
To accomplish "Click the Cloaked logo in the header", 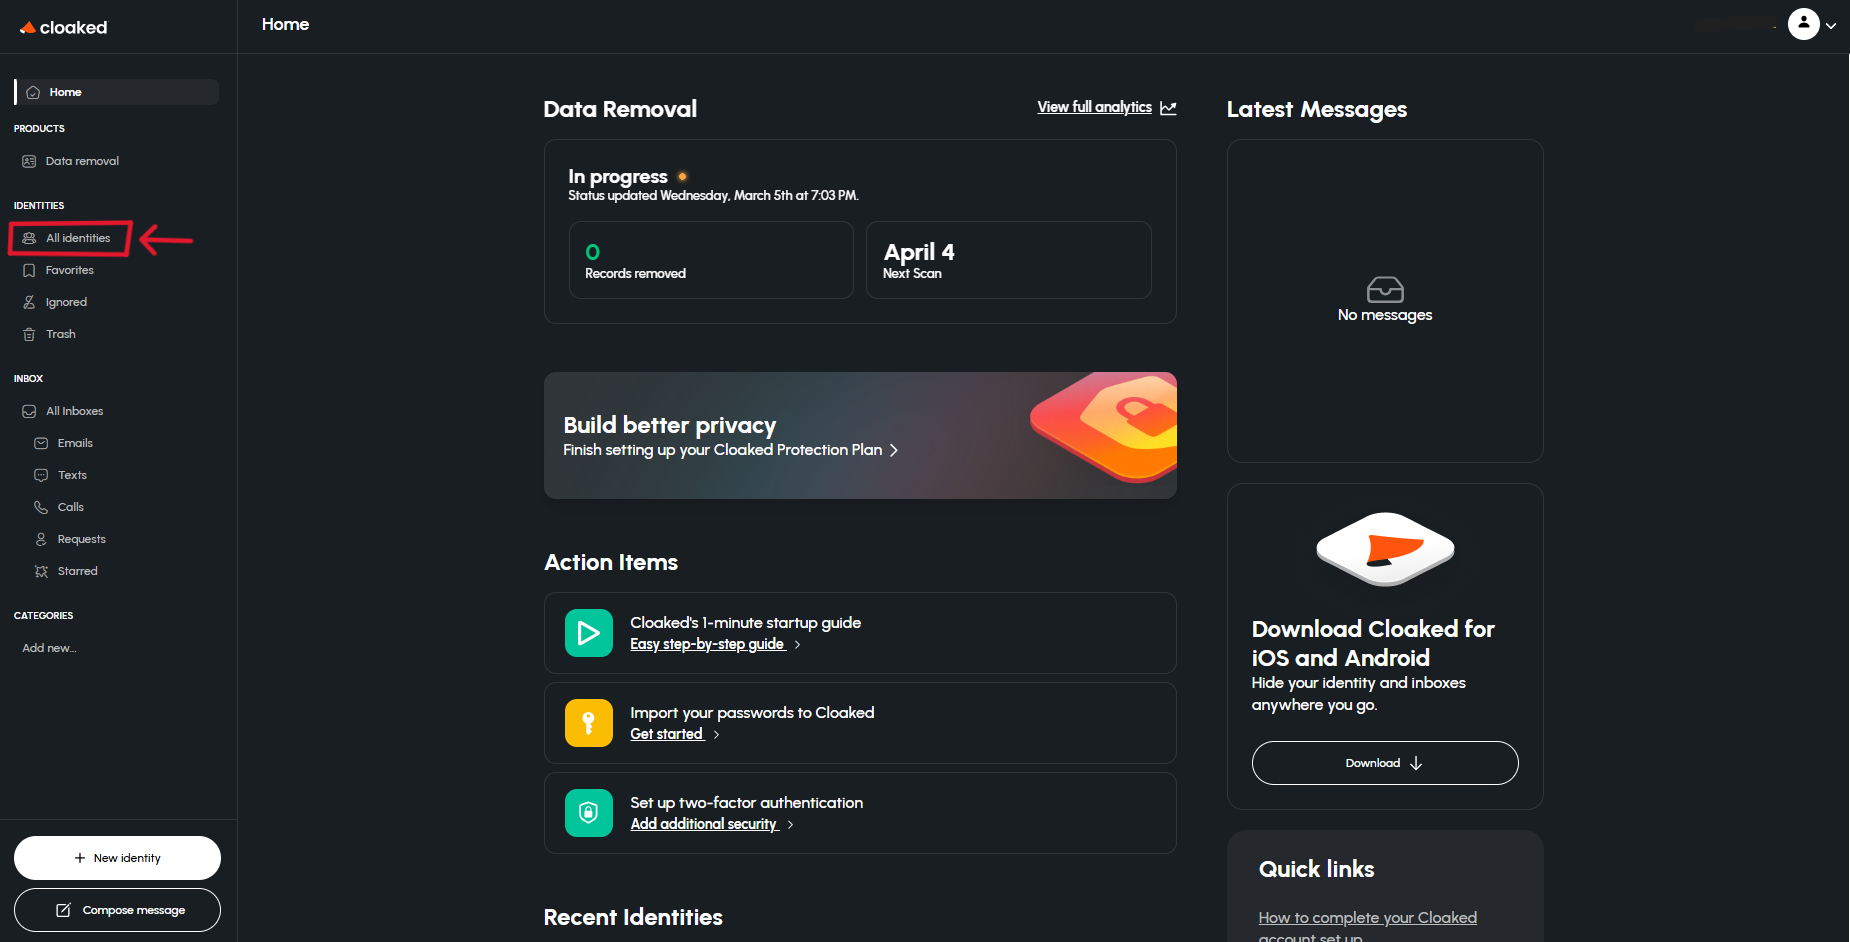I will click(x=64, y=28).
